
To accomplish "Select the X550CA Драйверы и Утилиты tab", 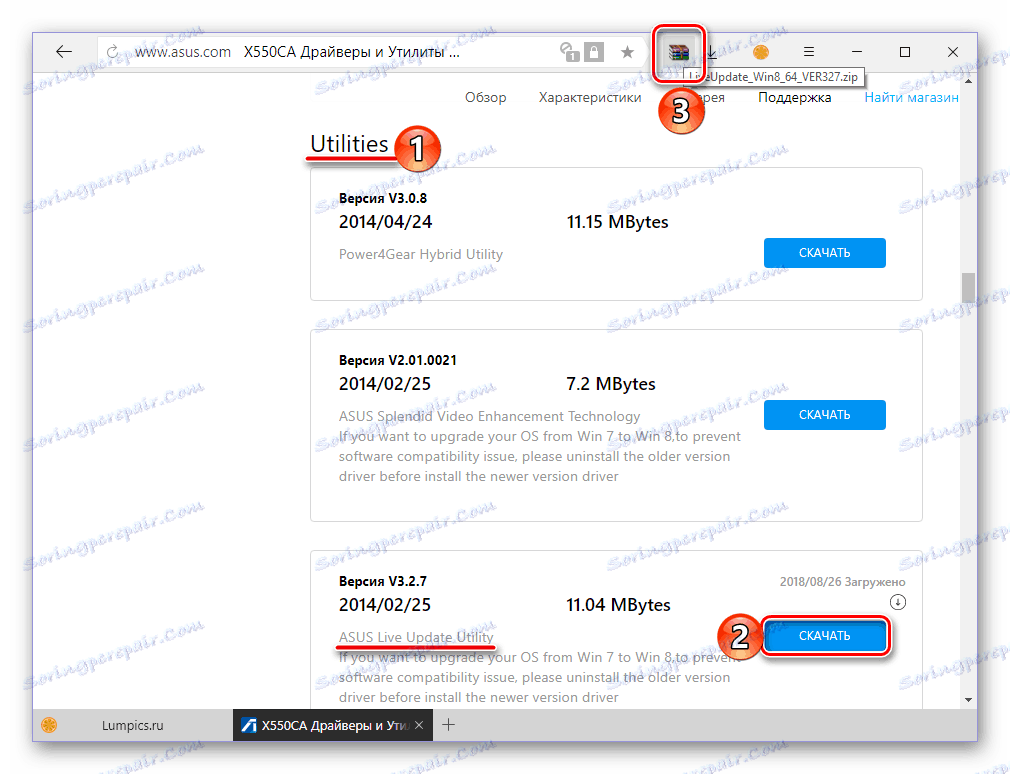I will (333, 725).
